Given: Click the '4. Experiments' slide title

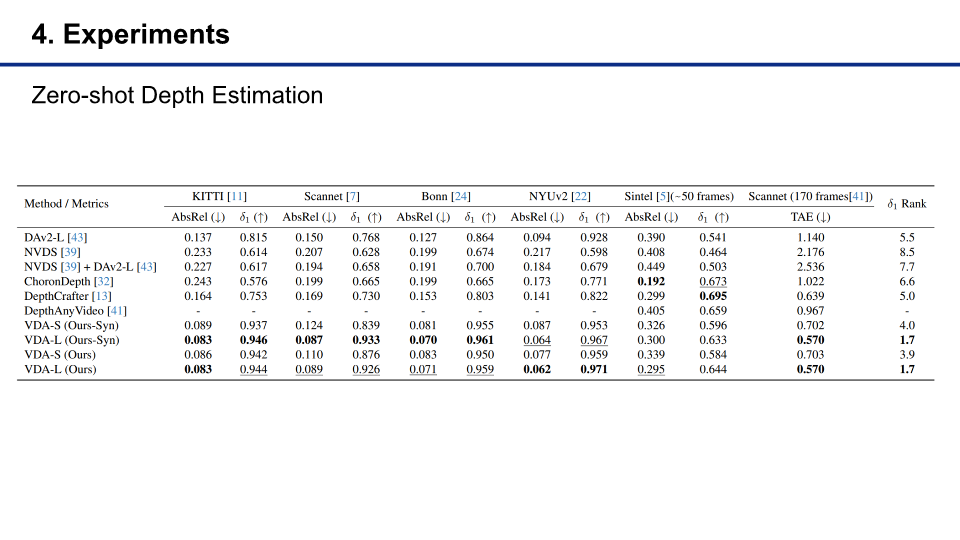Looking at the screenshot, I should pos(130,34).
